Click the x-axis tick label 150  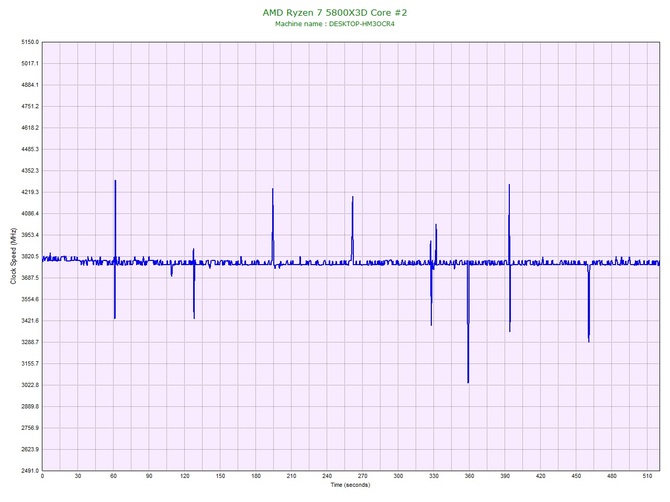(220, 476)
